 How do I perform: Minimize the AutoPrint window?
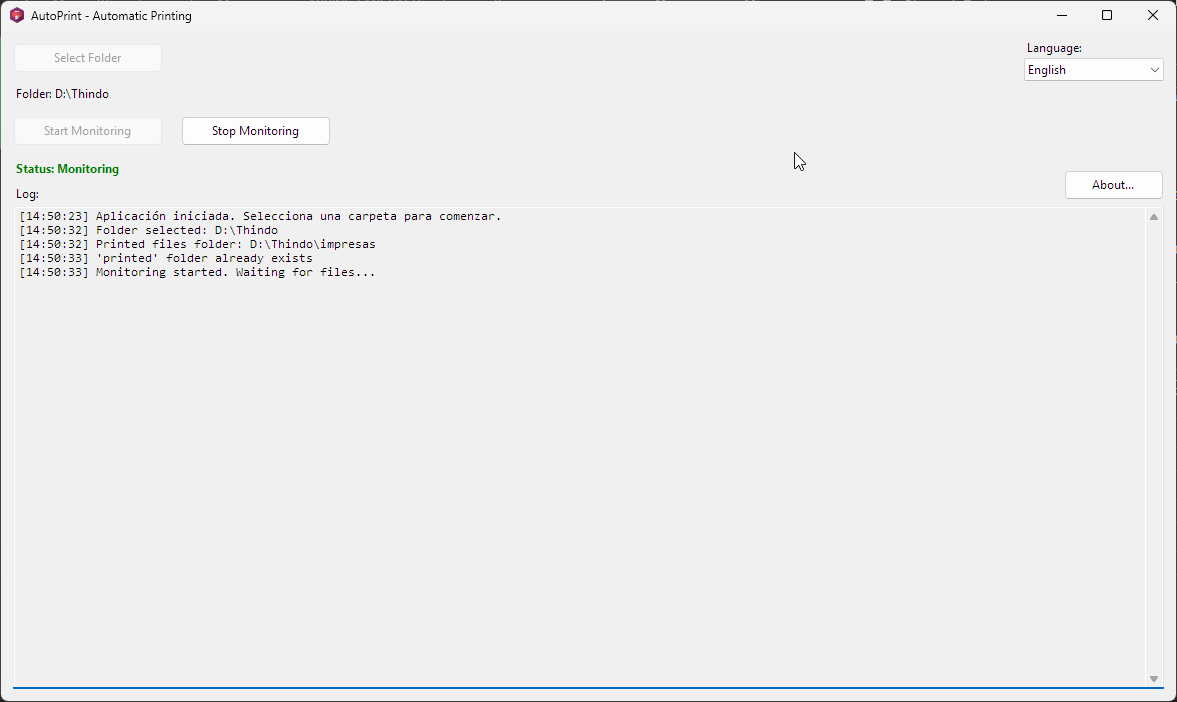1062,16
